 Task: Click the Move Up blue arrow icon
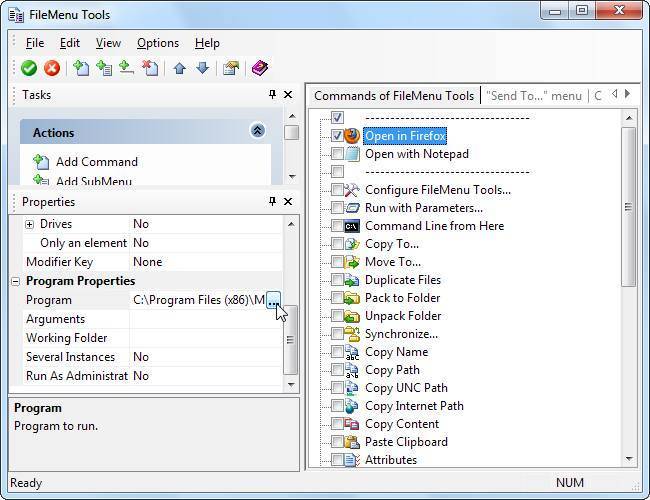pos(179,68)
